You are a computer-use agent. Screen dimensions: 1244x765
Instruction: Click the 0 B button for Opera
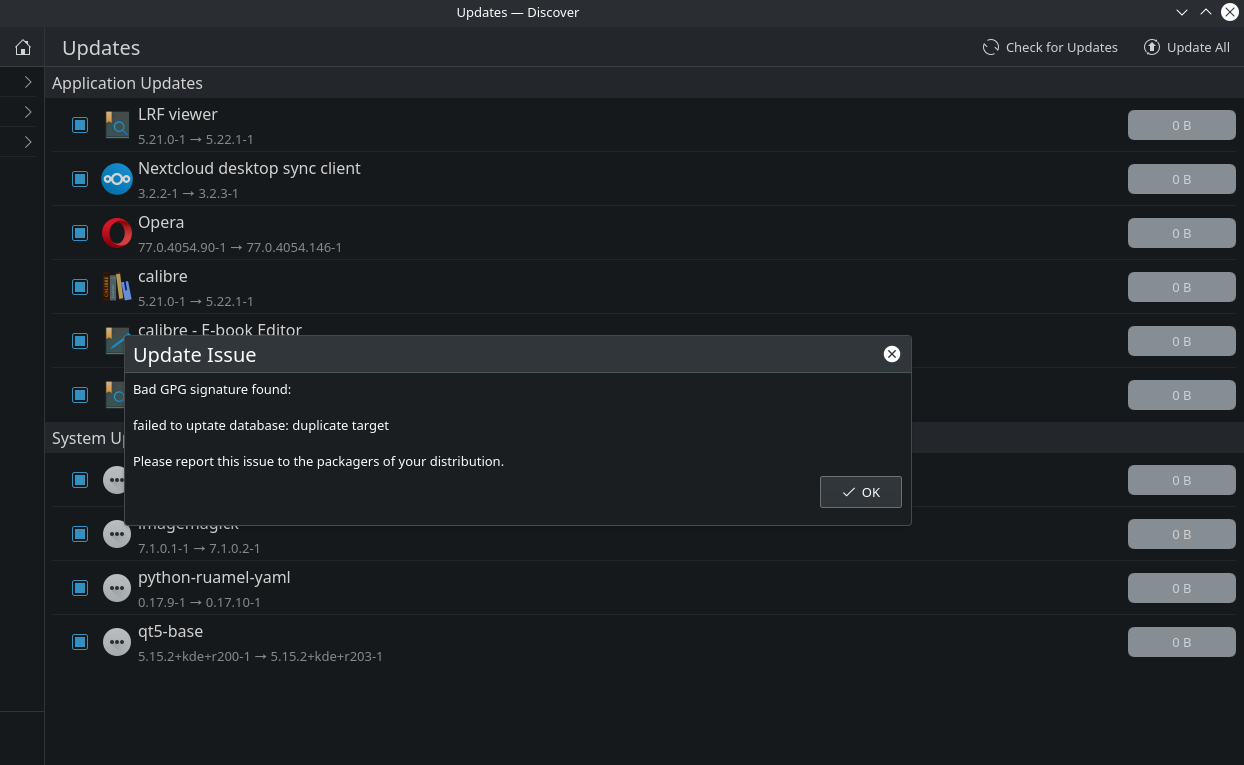pyautogui.click(x=1182, y=233)
